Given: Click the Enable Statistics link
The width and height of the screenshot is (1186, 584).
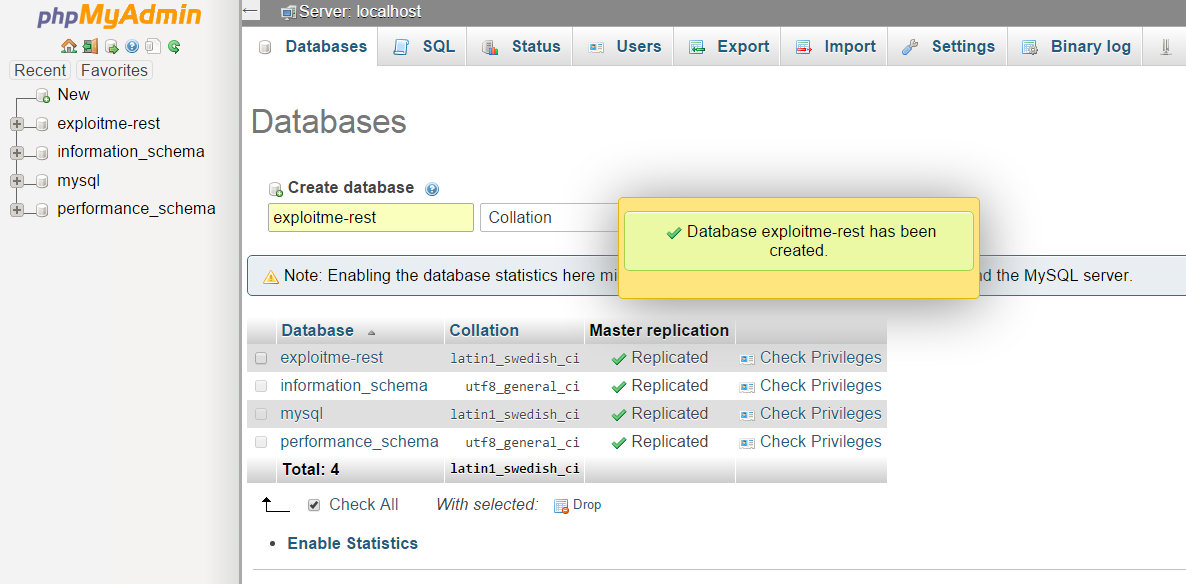Looking at the screenshot, I should (x=352, y=543).
